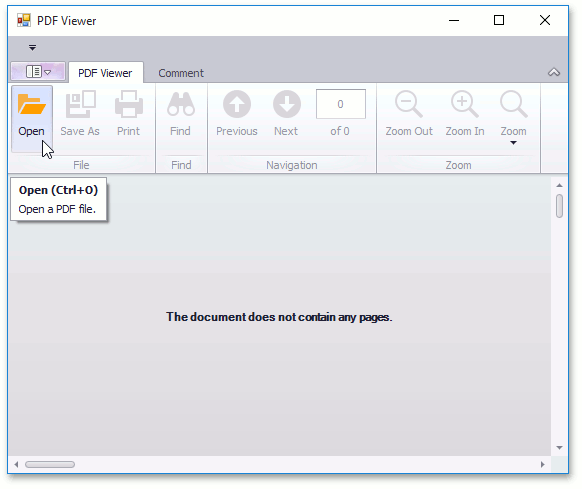The width and height of the screenshot is (582, 489).
Task: Click the Zoom Out magnifier
Action: [409, 104]
